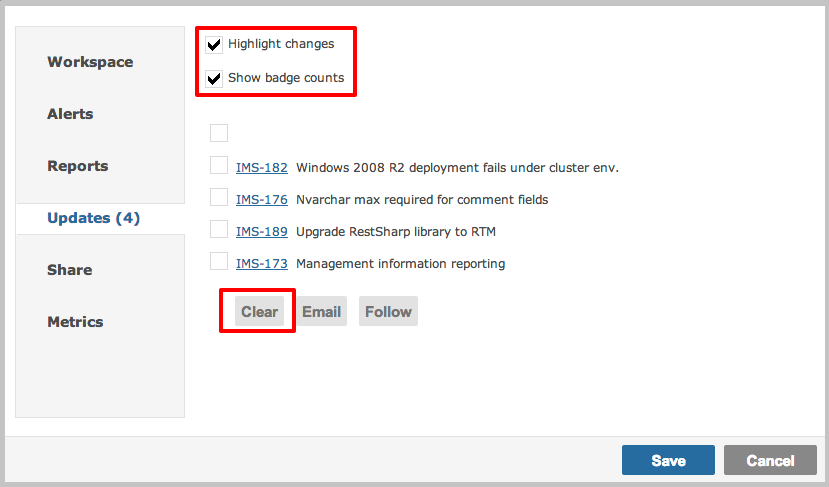Image resolution: width=829 pixels, height=487 pixels.
Task: Toggle Show badge counts checkbox
Action: coord(214,78)
